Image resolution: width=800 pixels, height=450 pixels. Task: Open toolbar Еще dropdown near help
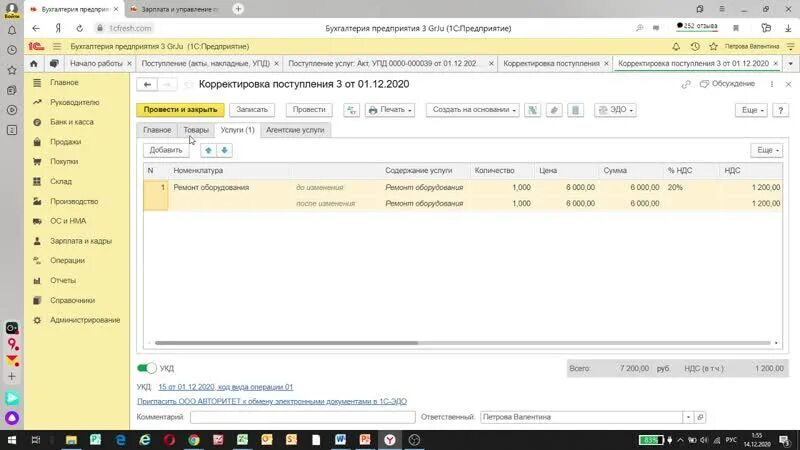point(752,110)
